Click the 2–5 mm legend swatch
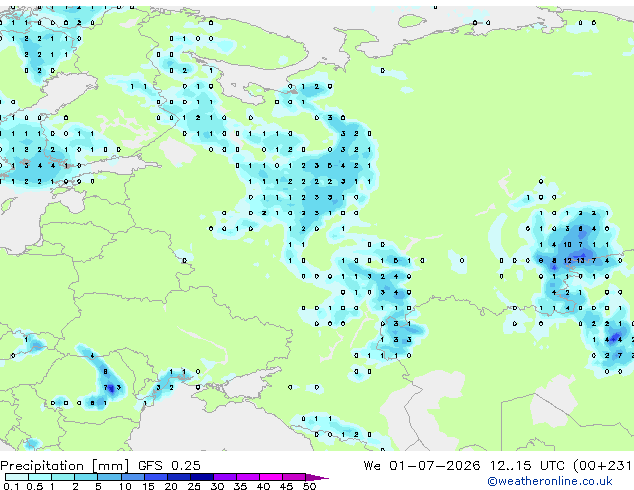This screenshot has height=490, width=634. pyautogui.click(x=86, y=477)
